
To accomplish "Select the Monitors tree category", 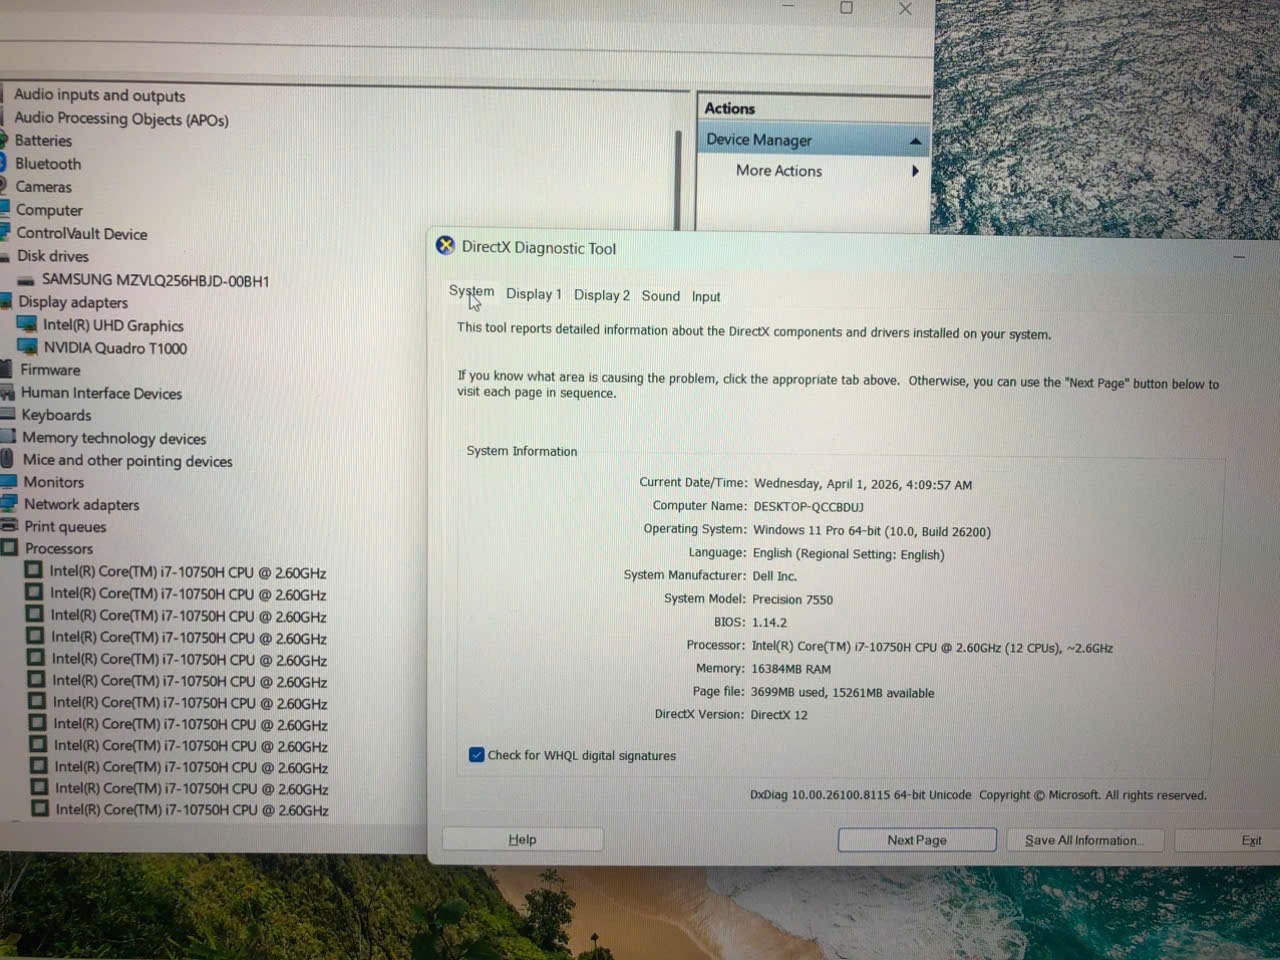I will [53, 482].
